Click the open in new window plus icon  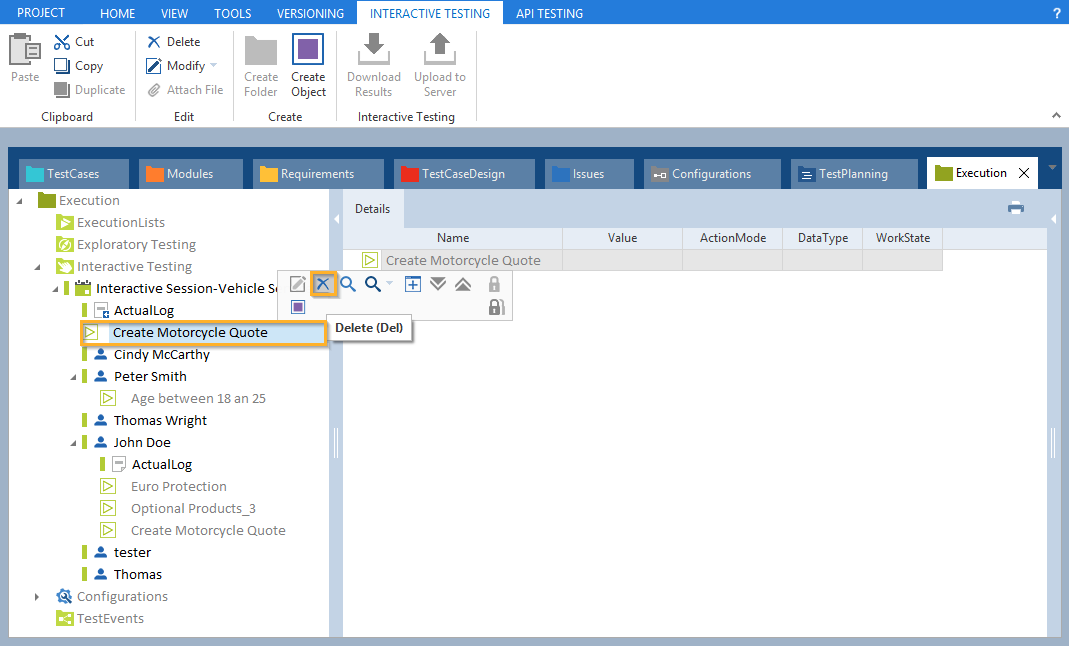413,284
